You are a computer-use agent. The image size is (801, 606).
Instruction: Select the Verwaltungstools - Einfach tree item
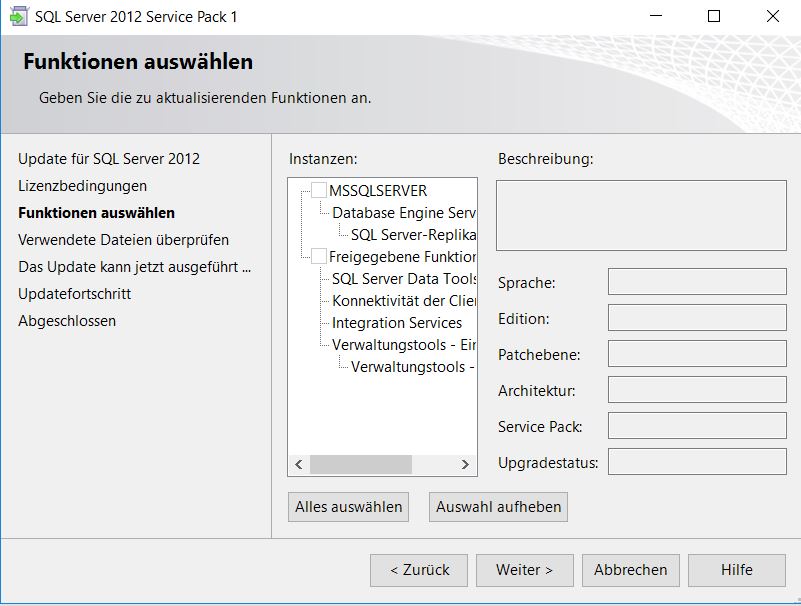point(404,344)
